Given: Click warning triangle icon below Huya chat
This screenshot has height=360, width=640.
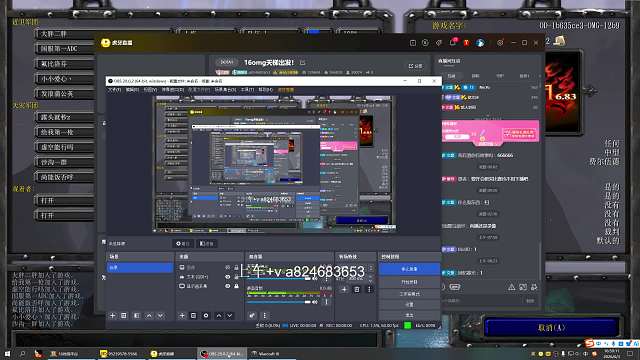Looking at the screenshot, I should [x=511, y=287].
